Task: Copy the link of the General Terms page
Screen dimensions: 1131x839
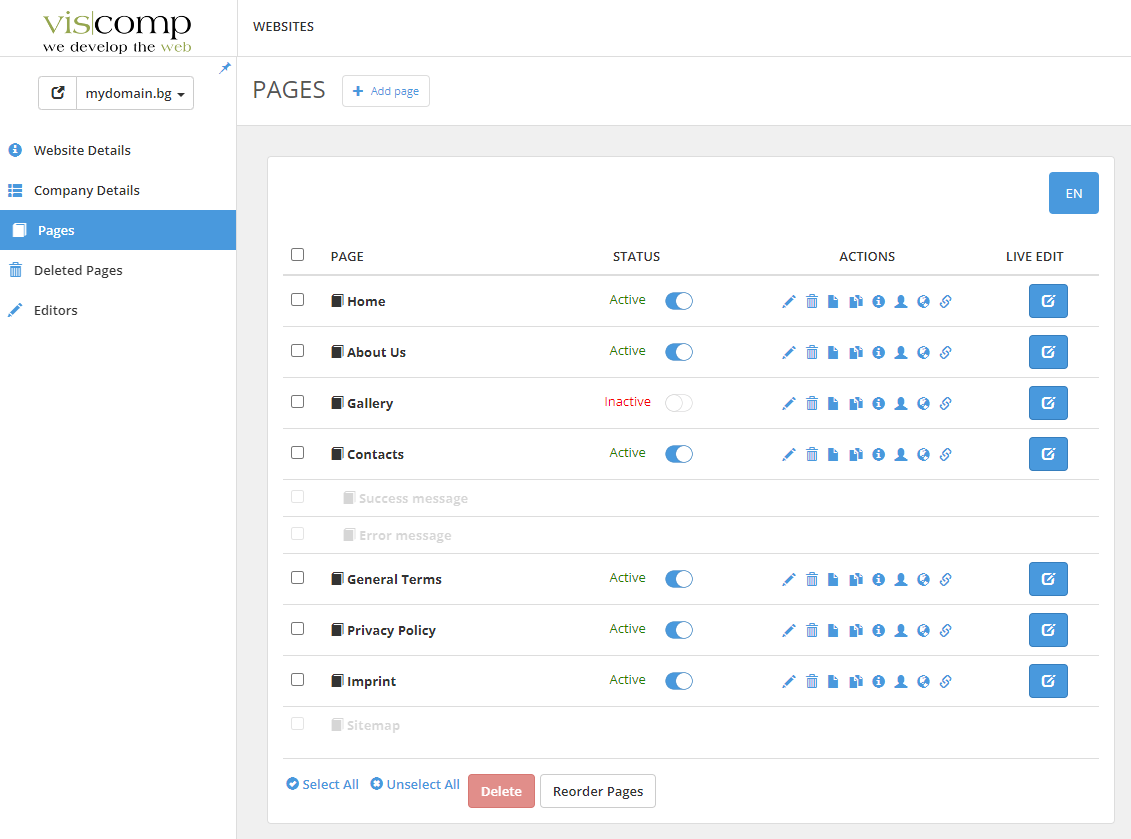Action: [944, 578]
